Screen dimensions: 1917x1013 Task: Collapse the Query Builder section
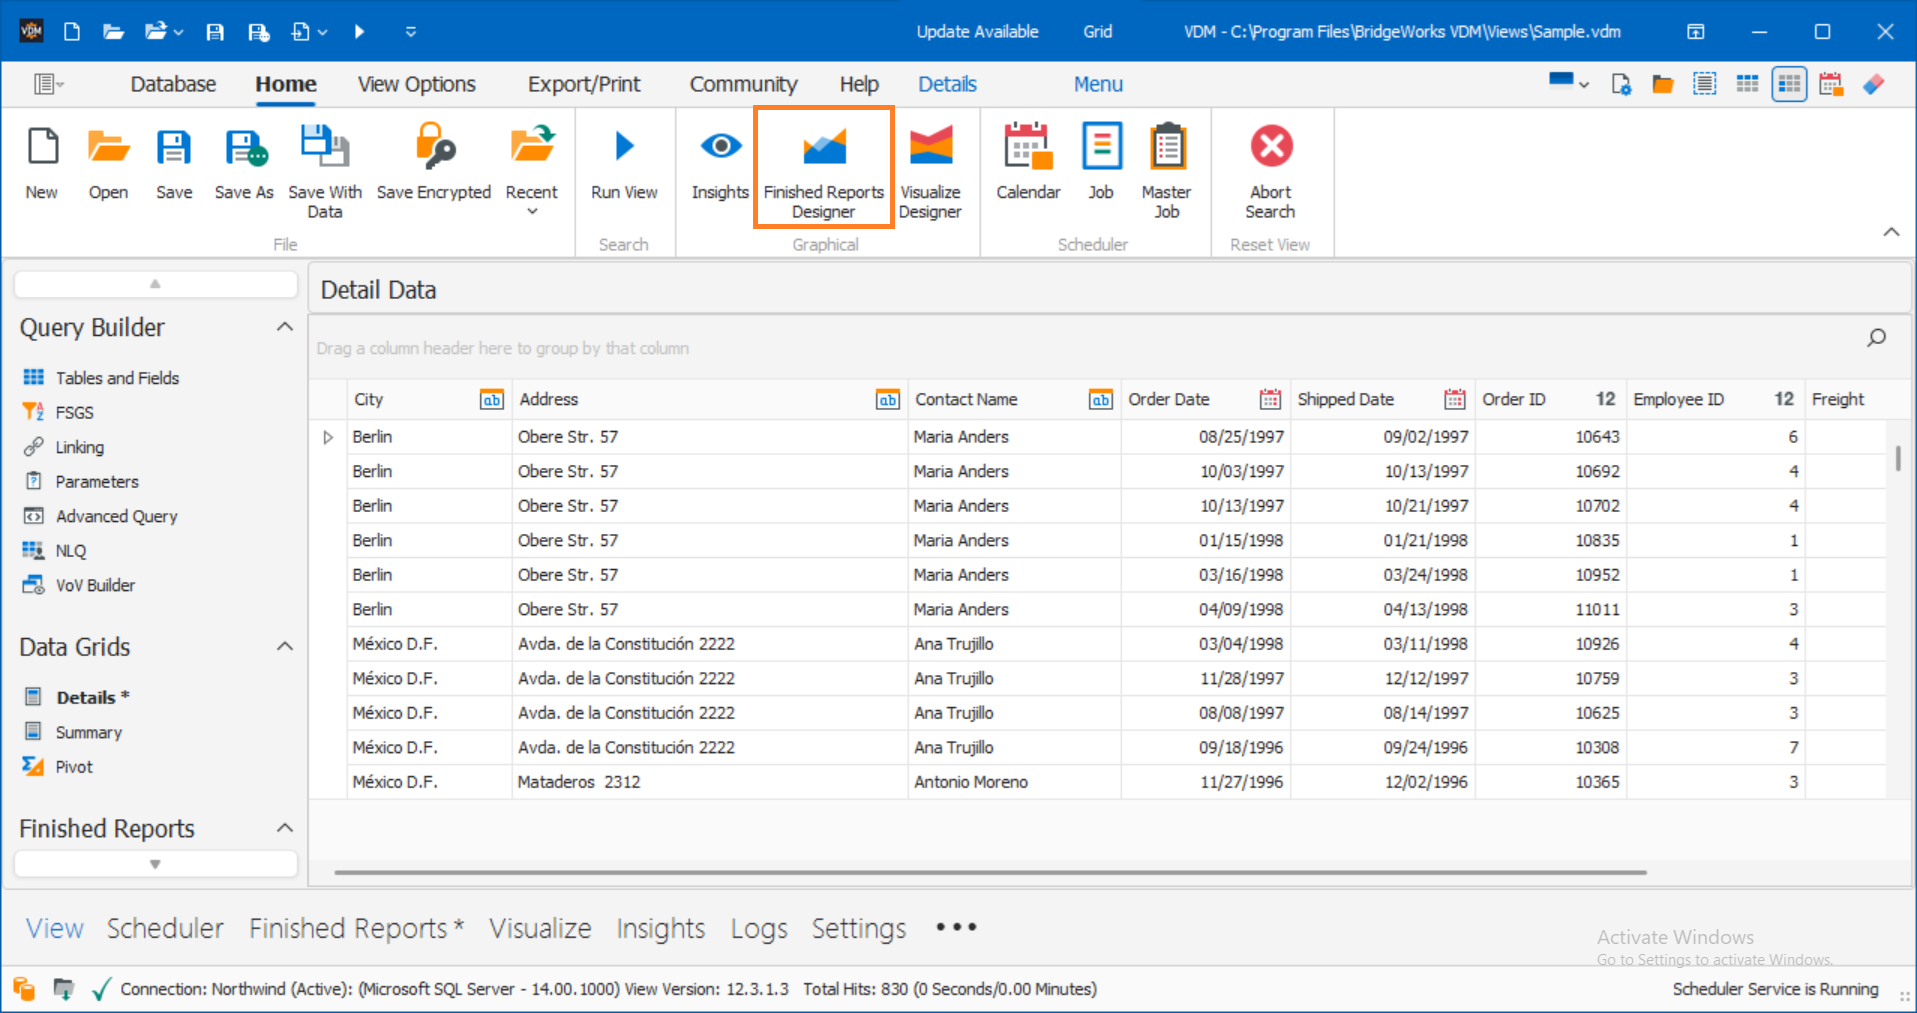(x=284, y=326)
